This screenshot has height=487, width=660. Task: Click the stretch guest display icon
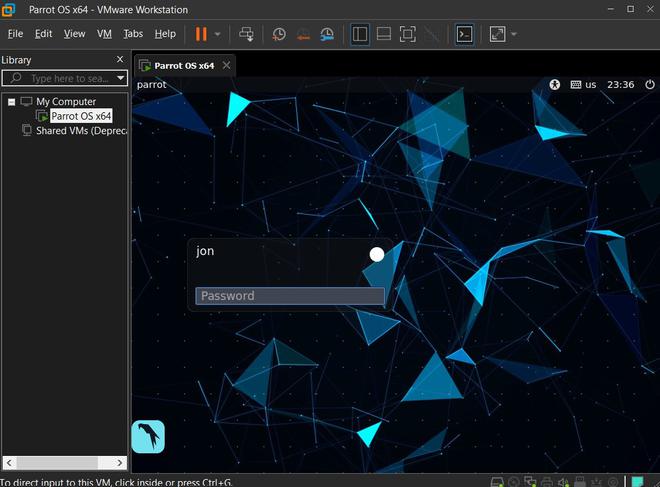pyautogui.click(x=498, y=34)
